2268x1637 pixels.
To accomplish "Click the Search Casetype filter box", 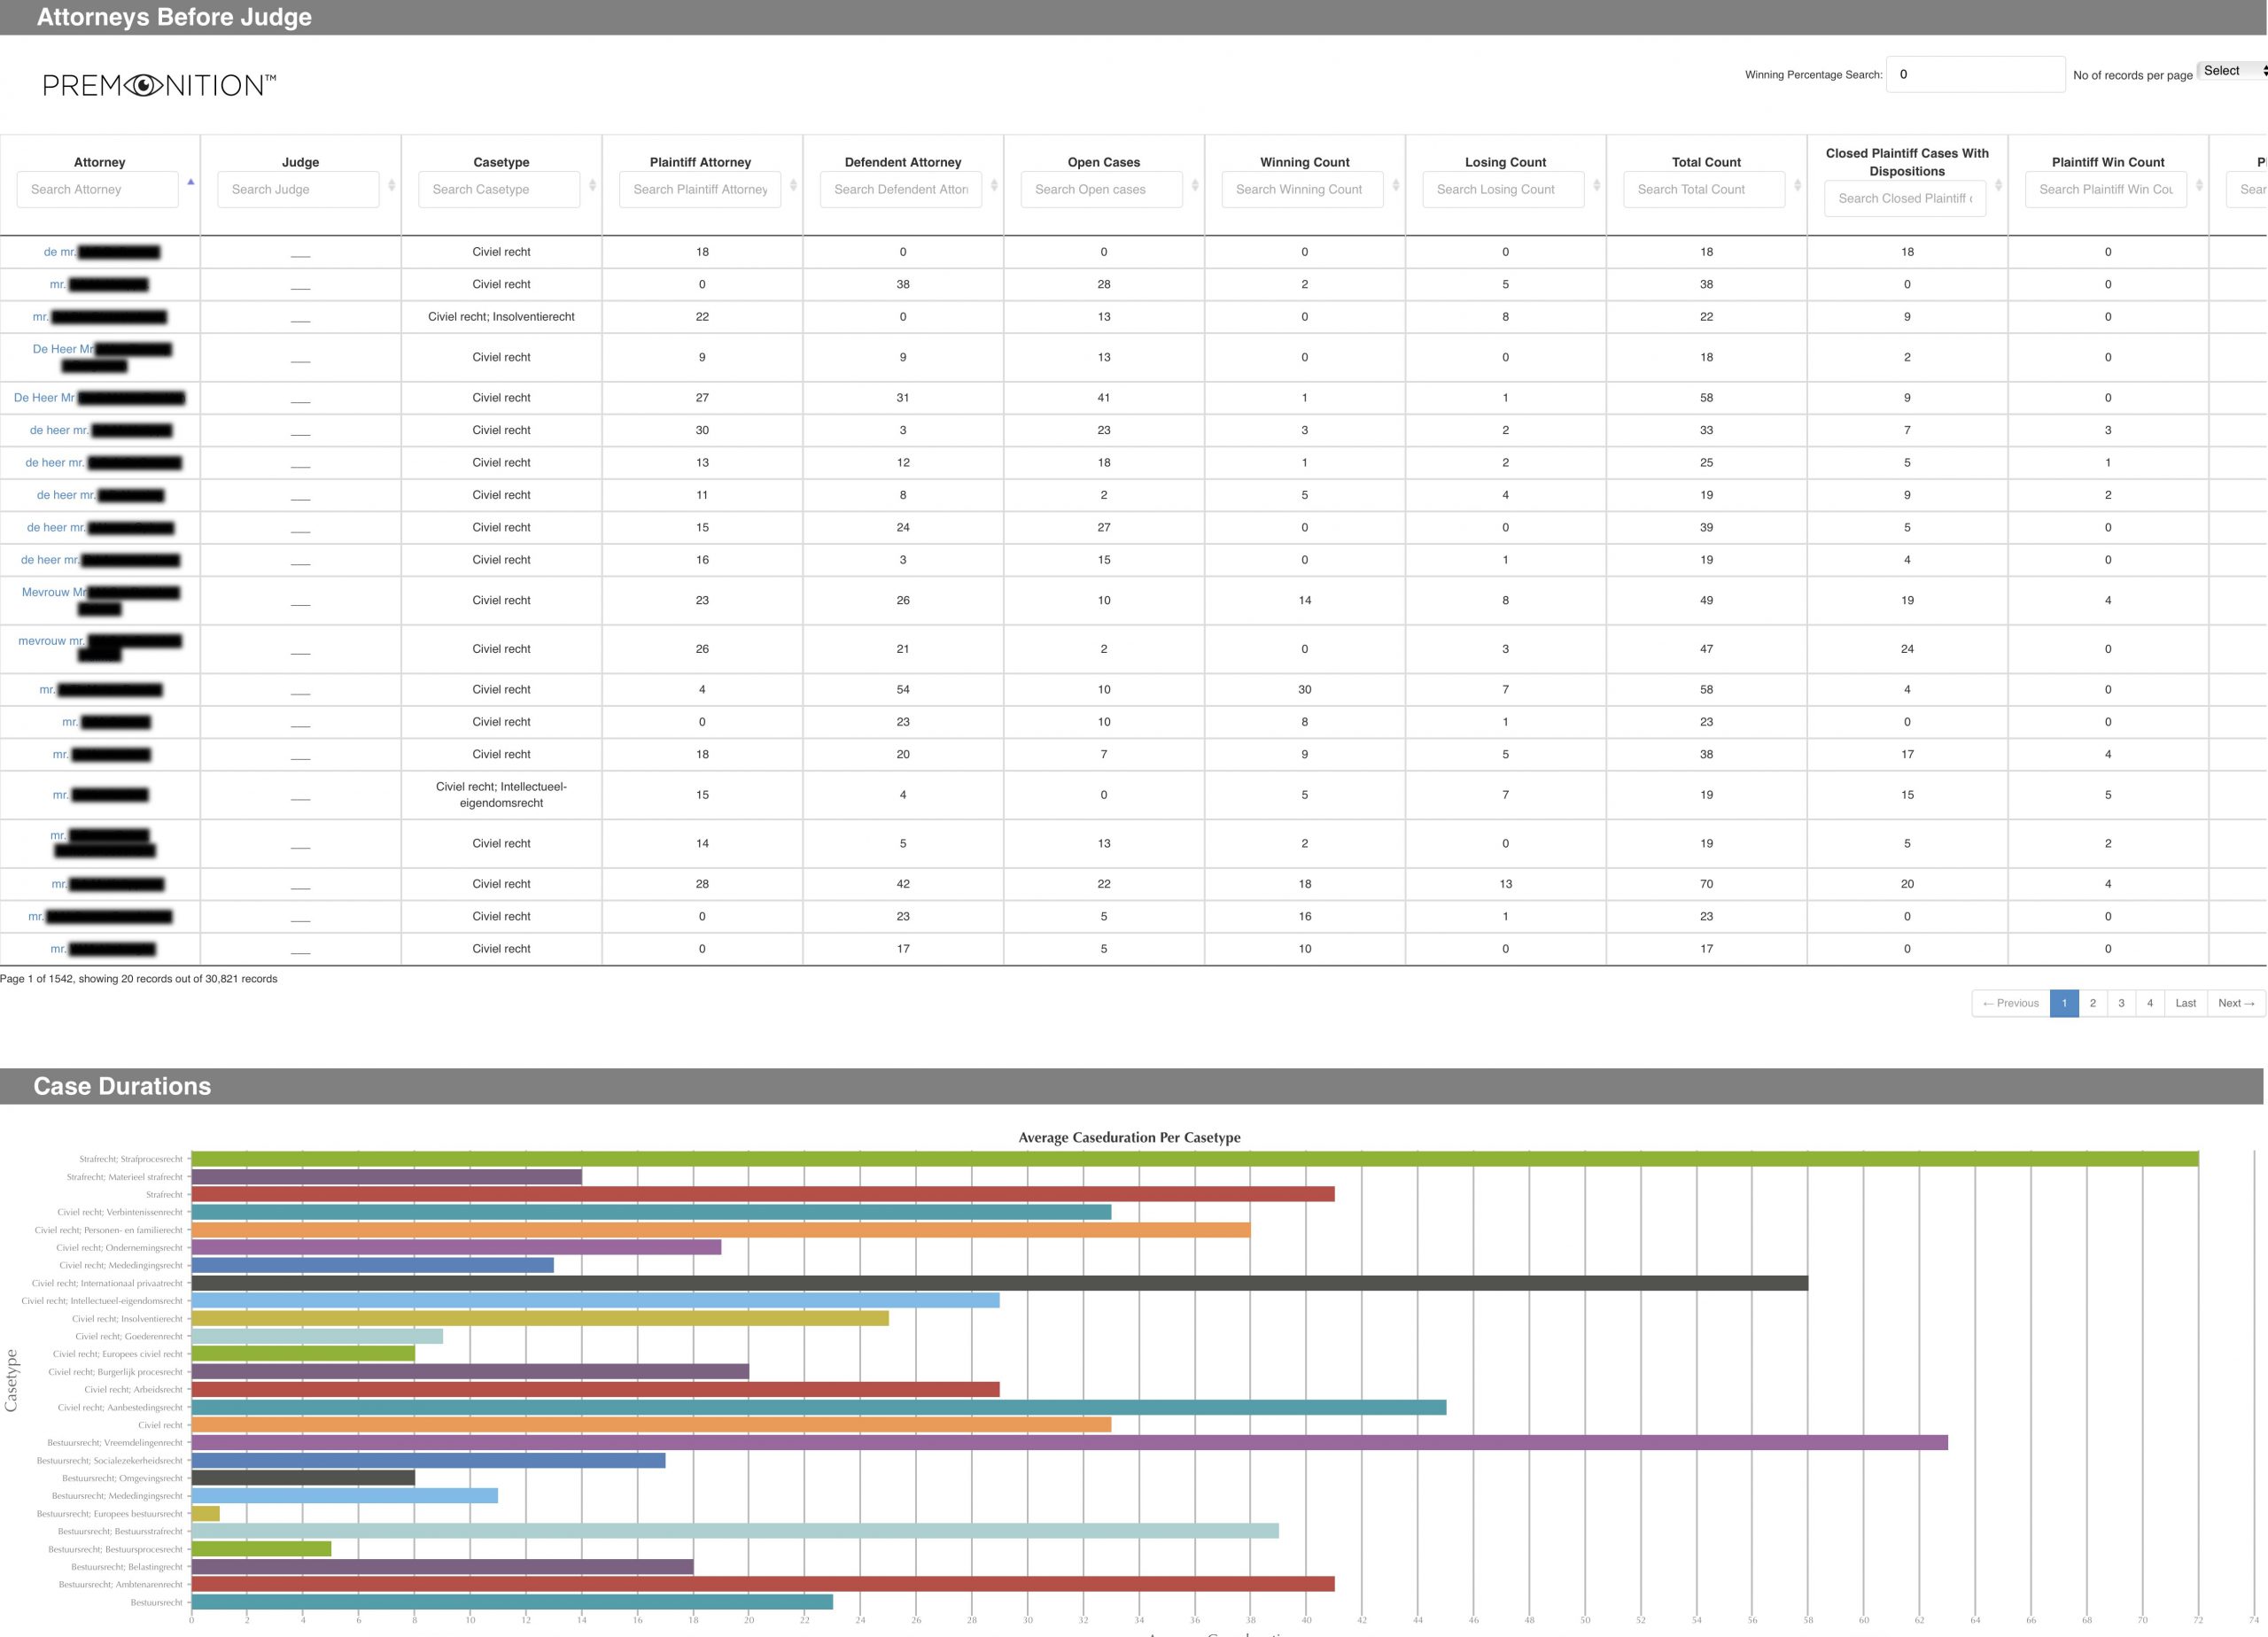I will click(x=499, y=189).
